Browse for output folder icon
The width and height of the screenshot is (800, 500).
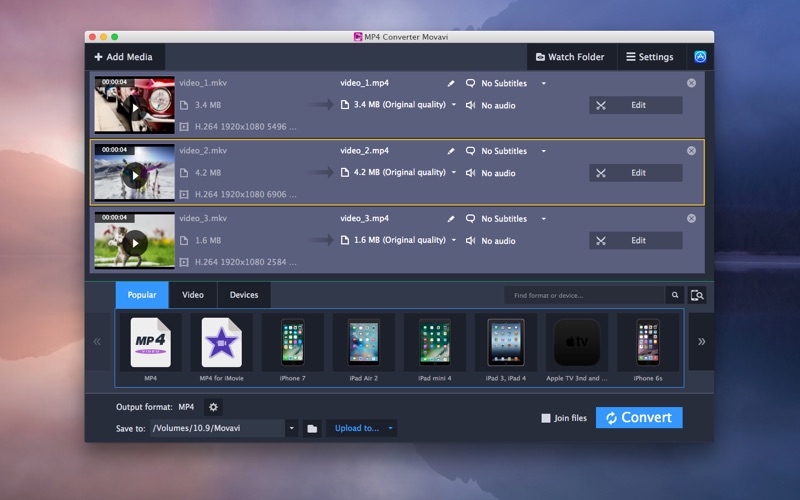312,429
